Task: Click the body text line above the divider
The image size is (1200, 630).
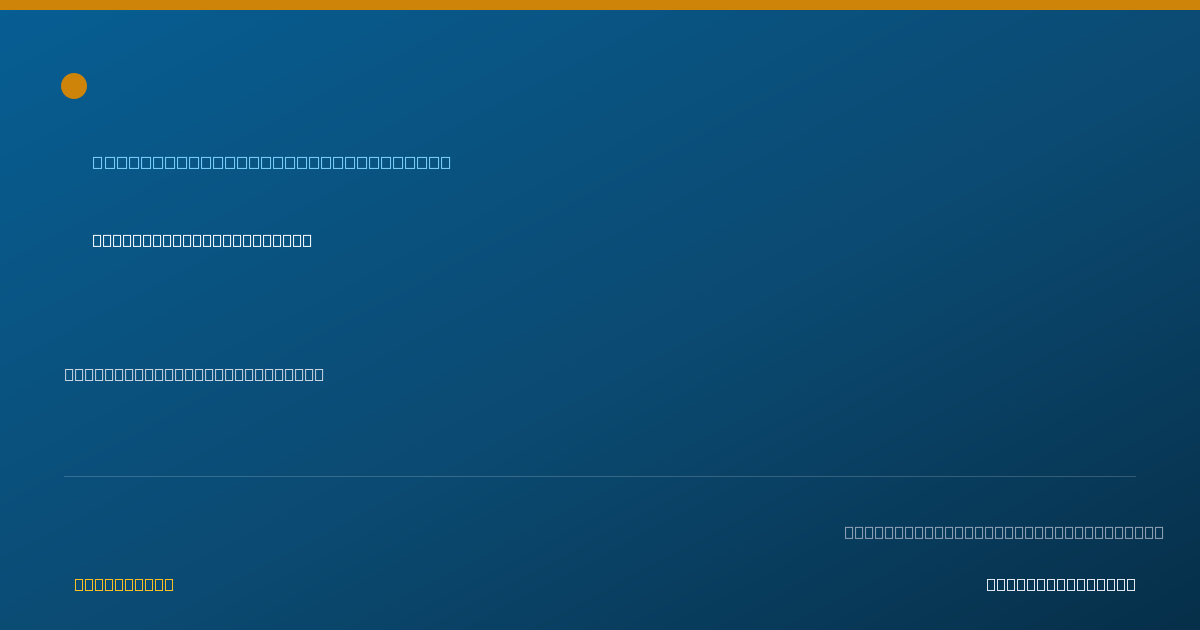Action: coord(194,374)
